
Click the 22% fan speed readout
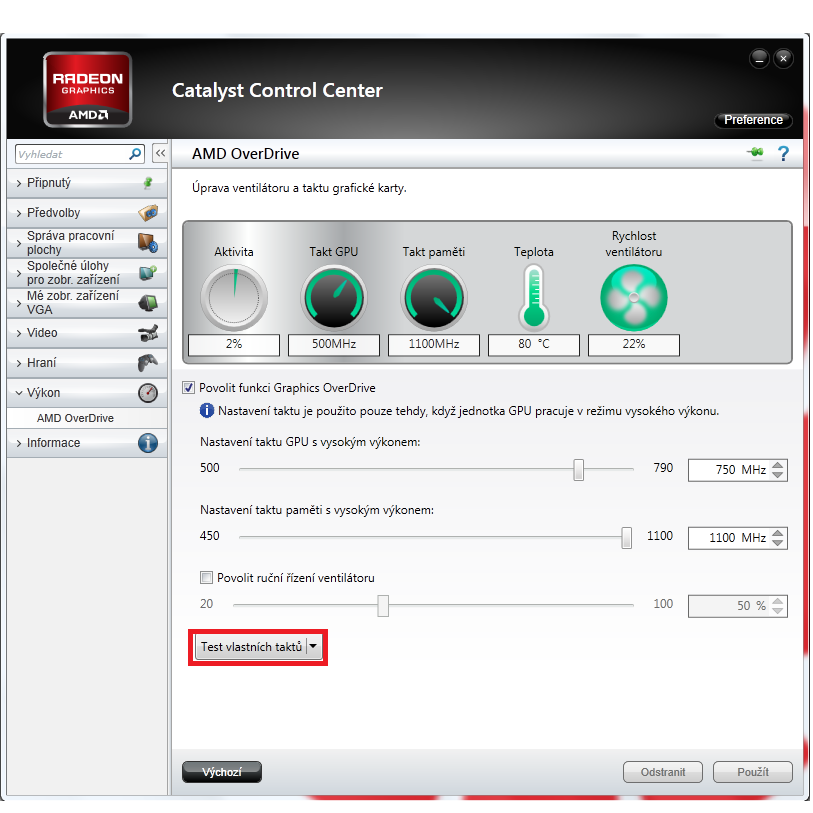(634, 344)
